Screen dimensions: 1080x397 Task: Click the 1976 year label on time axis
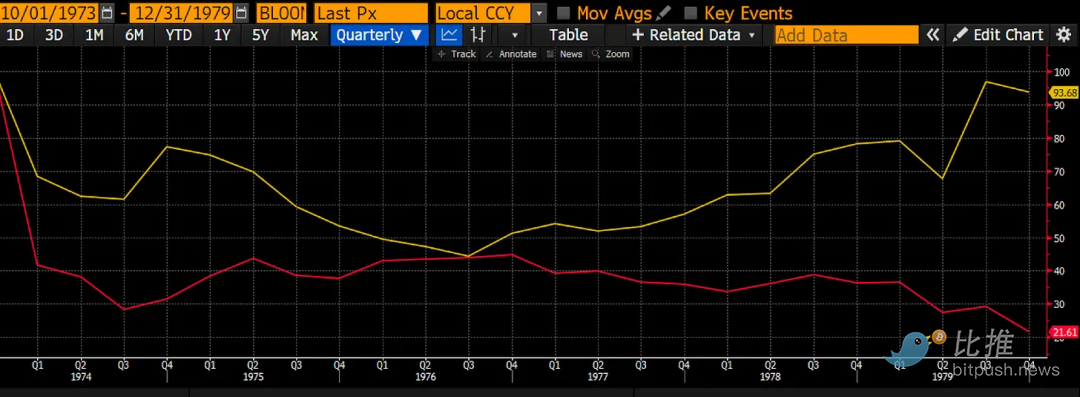pyautogui.click(x=425, y=378)
